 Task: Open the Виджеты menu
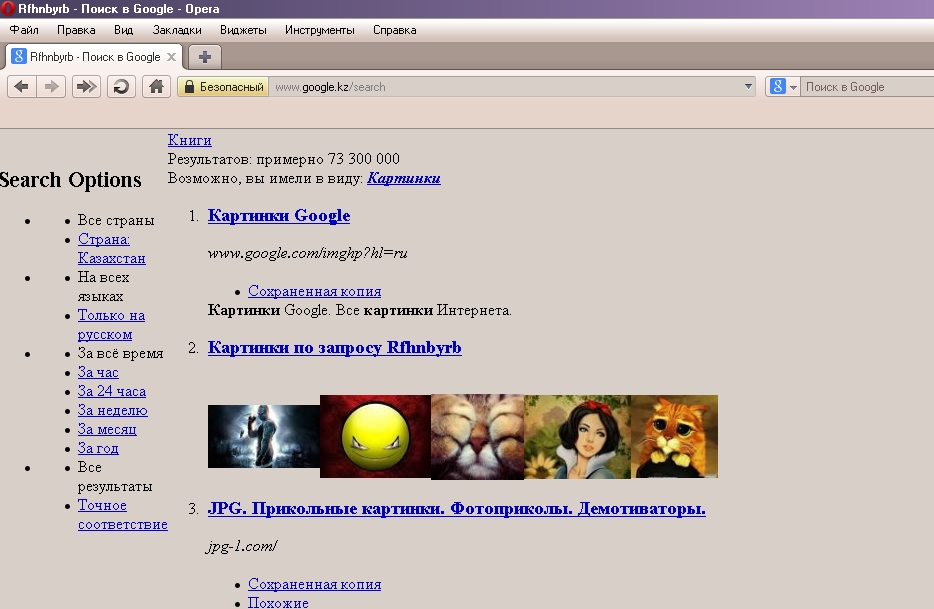click(243, 30)
